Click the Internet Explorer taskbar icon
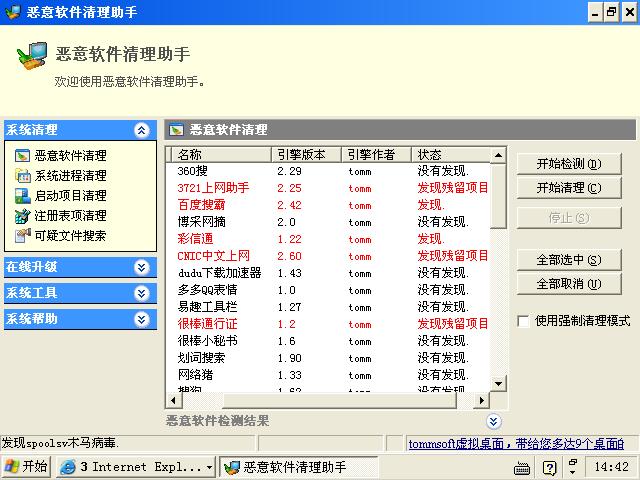 [68, 467]
